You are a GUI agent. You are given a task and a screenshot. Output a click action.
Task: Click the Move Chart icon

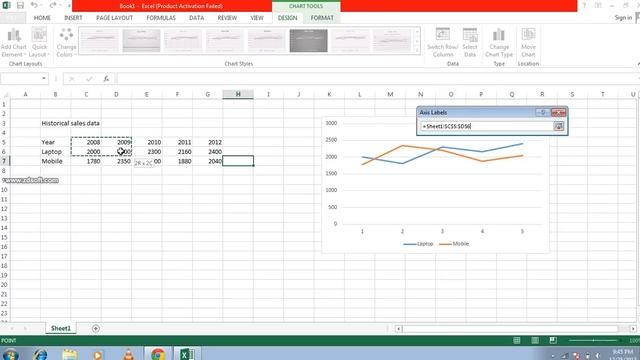click(528, 43)
